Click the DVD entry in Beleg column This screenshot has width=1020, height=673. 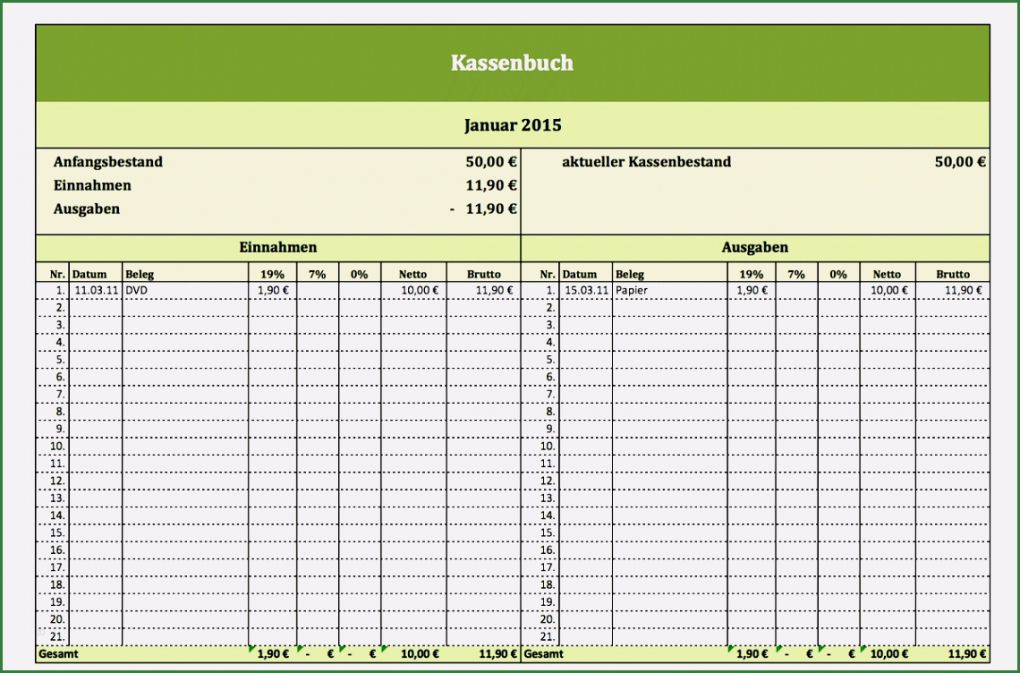tap(136, 290)
